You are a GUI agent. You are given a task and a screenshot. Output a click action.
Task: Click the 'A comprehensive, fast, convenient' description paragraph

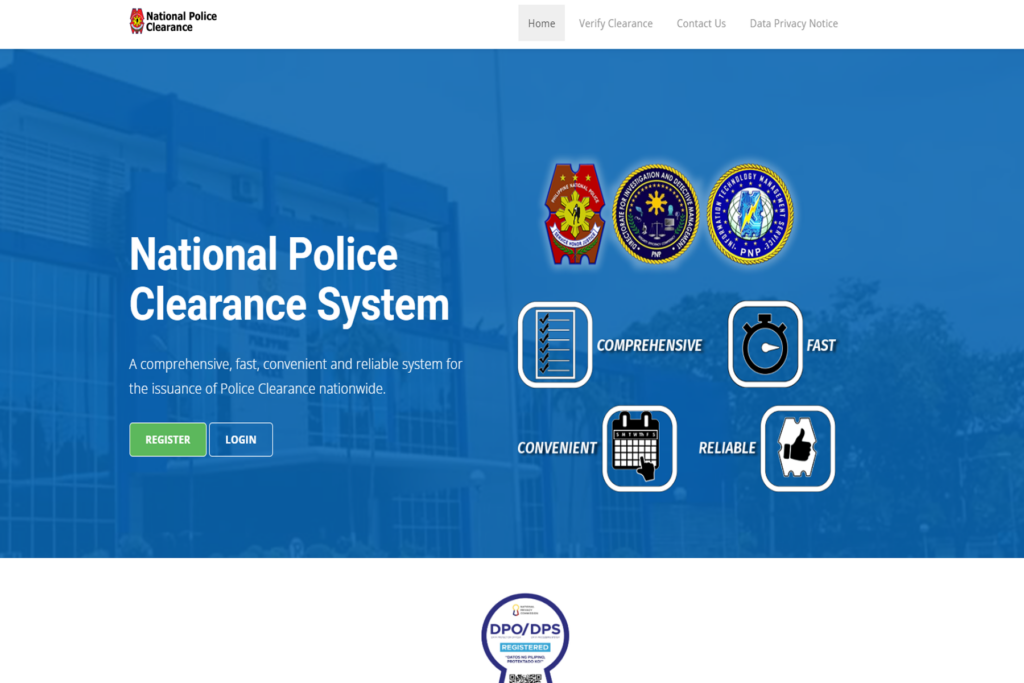coord(296,376)
